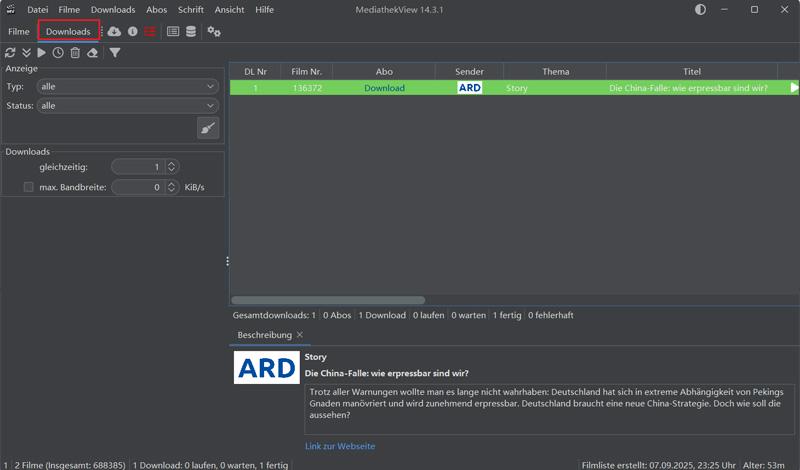Click the ARD logo in Beschreibung
800x470 pixels.
266,367
